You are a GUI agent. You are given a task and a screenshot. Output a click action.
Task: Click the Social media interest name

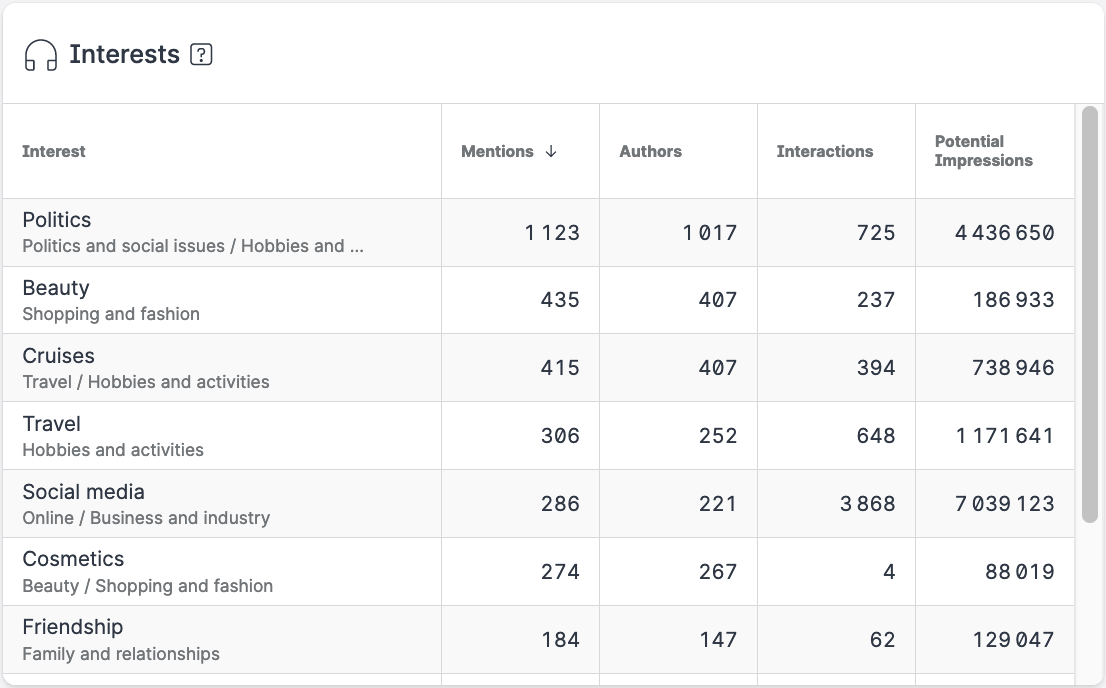pyautogui.click(x=83, y=492)
